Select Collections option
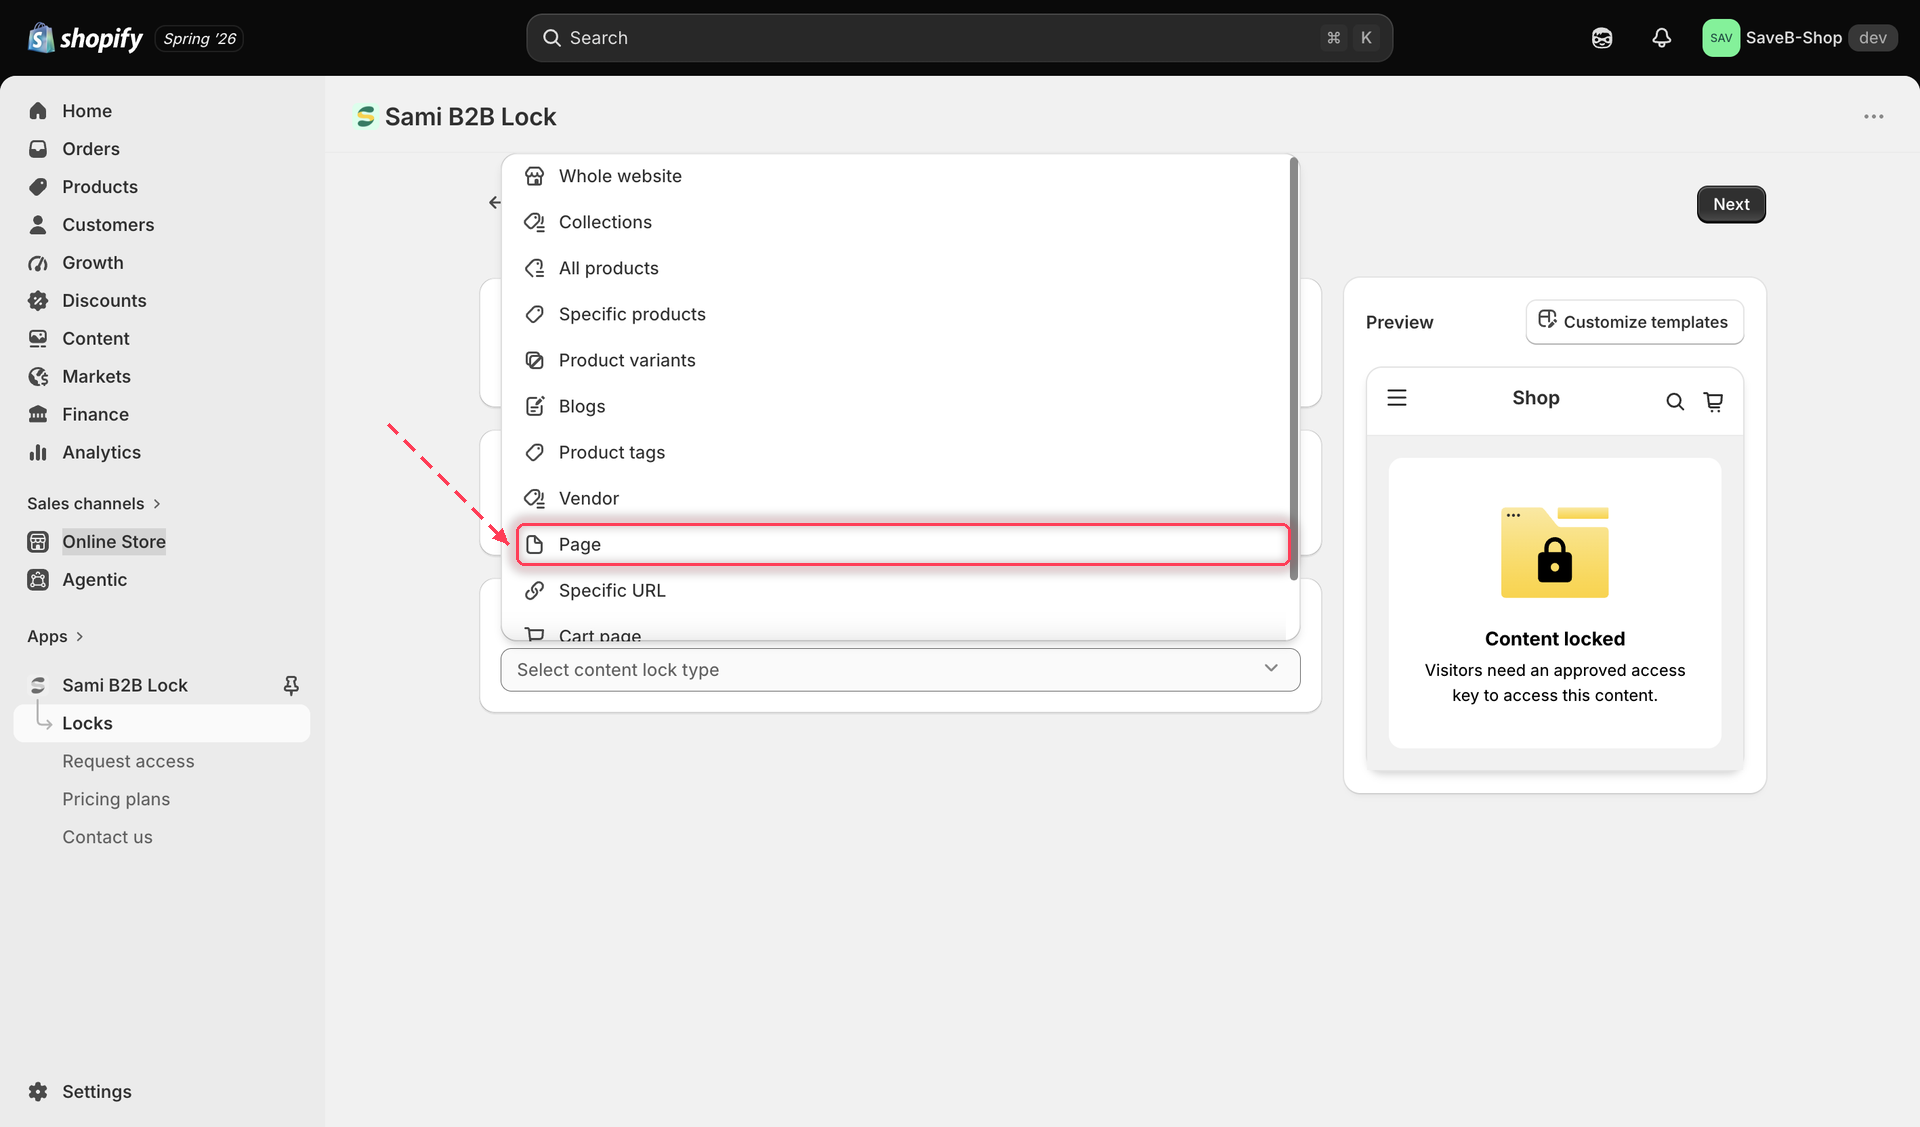The height and width of the screenshot is (1127, 1920). point(902,222)
